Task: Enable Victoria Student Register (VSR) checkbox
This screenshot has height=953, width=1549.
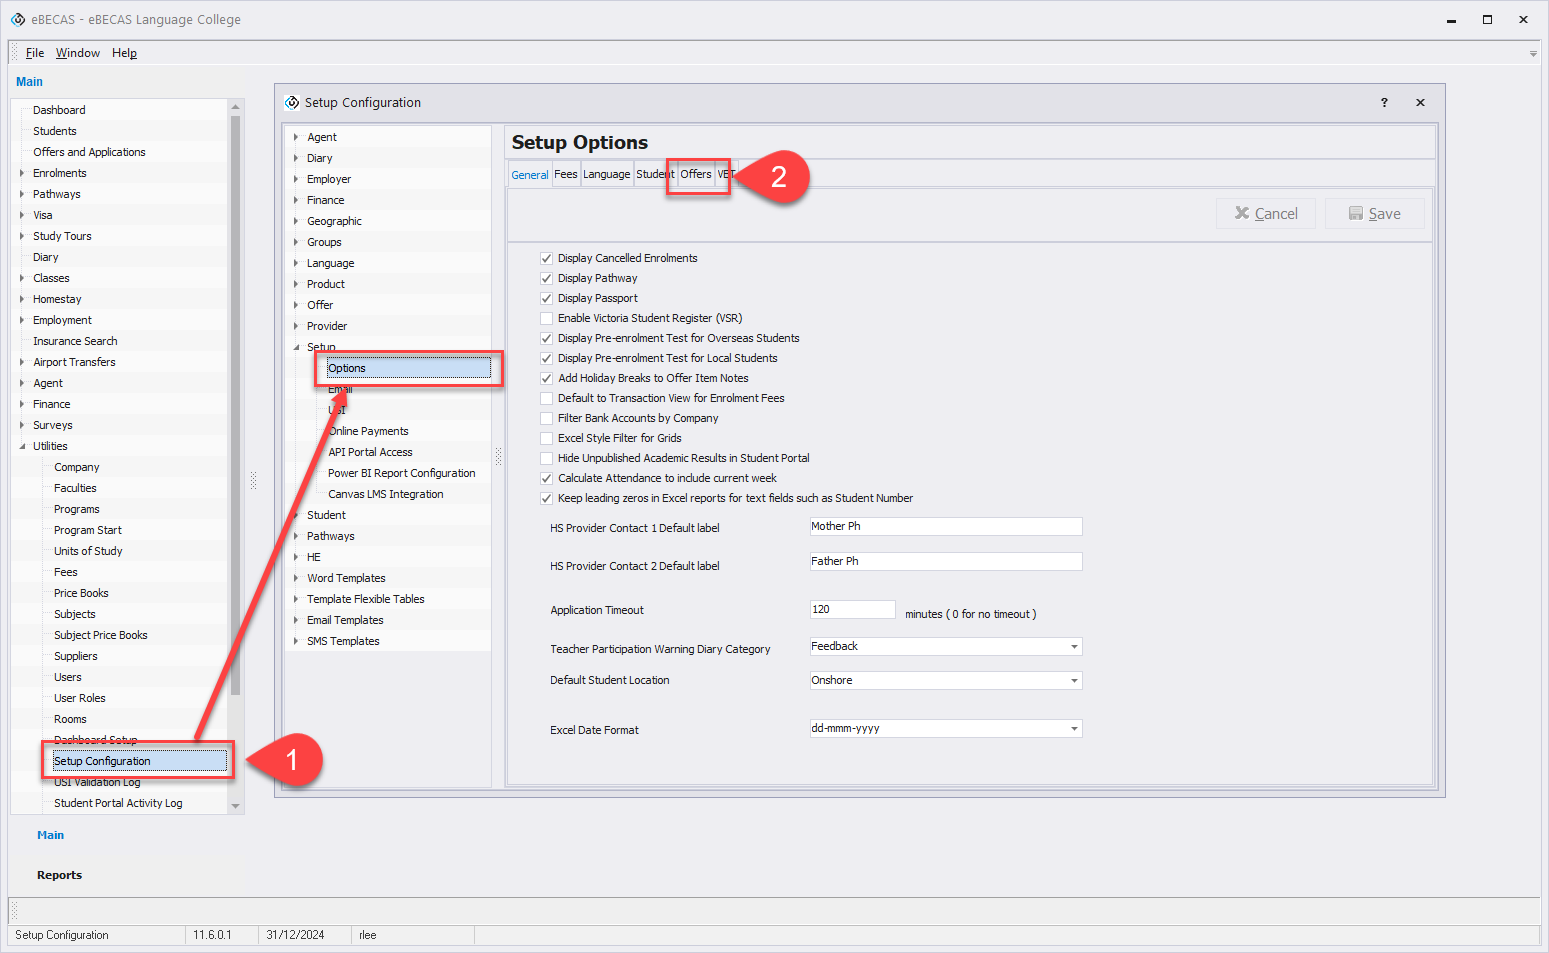Action: pos(547,318)
